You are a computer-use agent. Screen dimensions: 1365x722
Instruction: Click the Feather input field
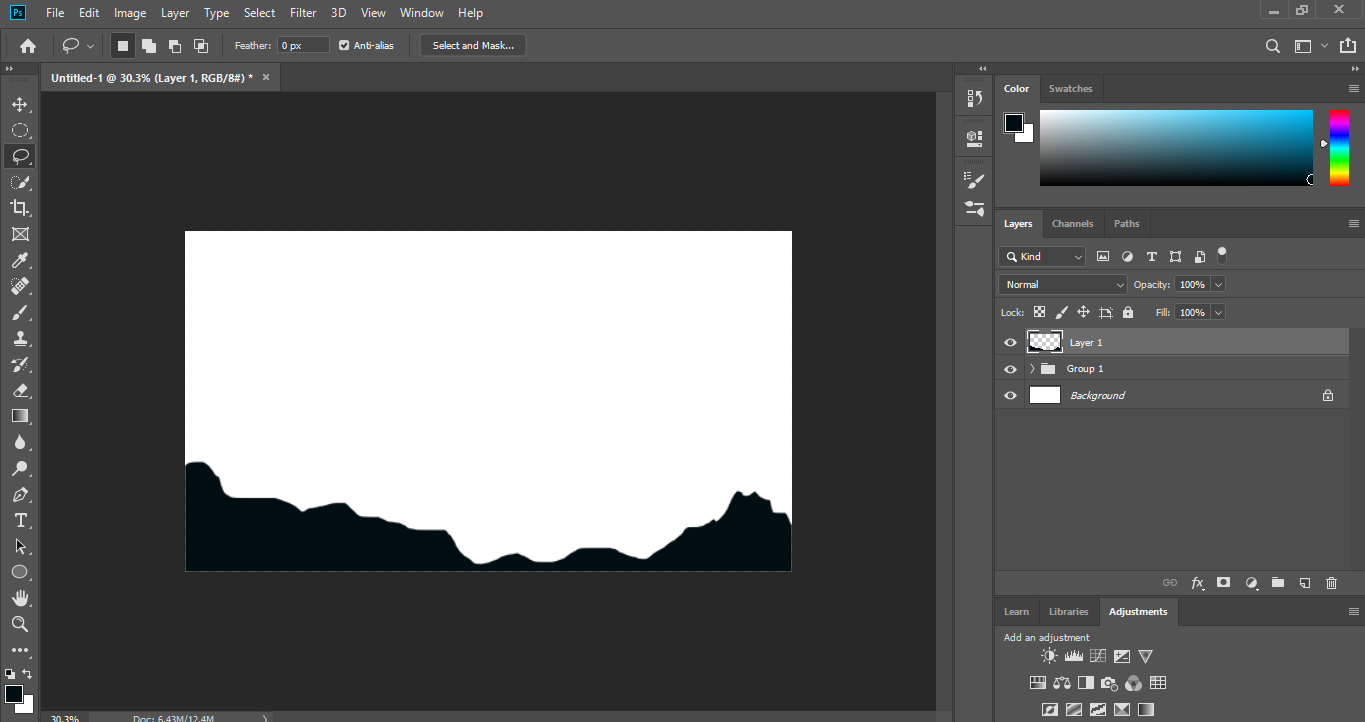pos(303,45)
